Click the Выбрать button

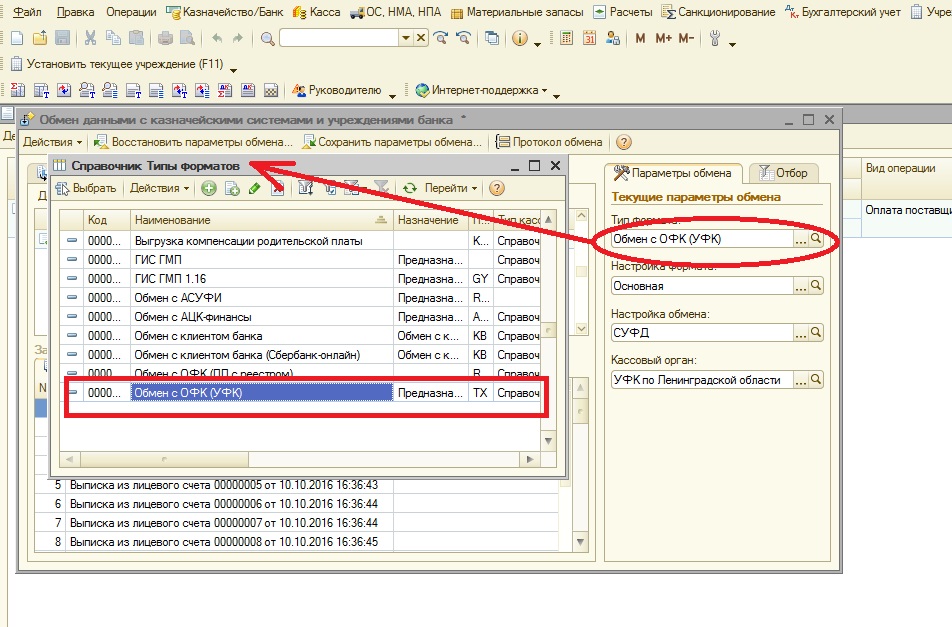(86, 188)
